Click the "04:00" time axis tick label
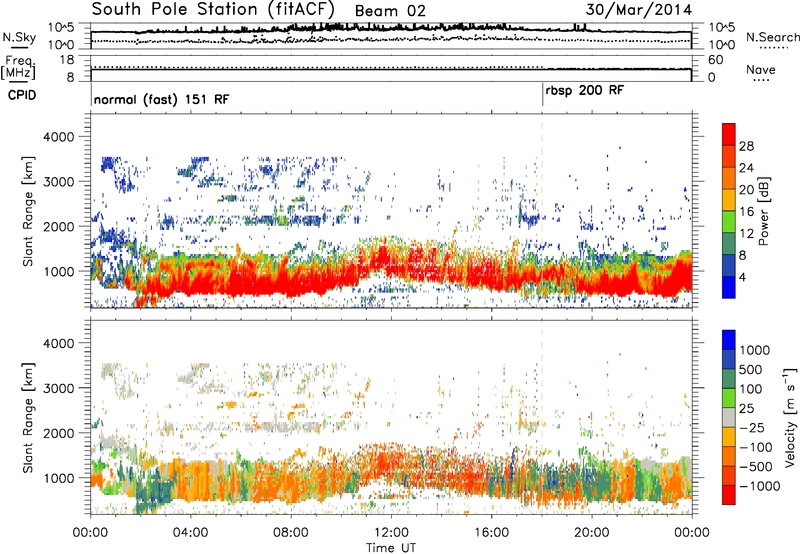800x554 pixels. click(x=190, y=533)
